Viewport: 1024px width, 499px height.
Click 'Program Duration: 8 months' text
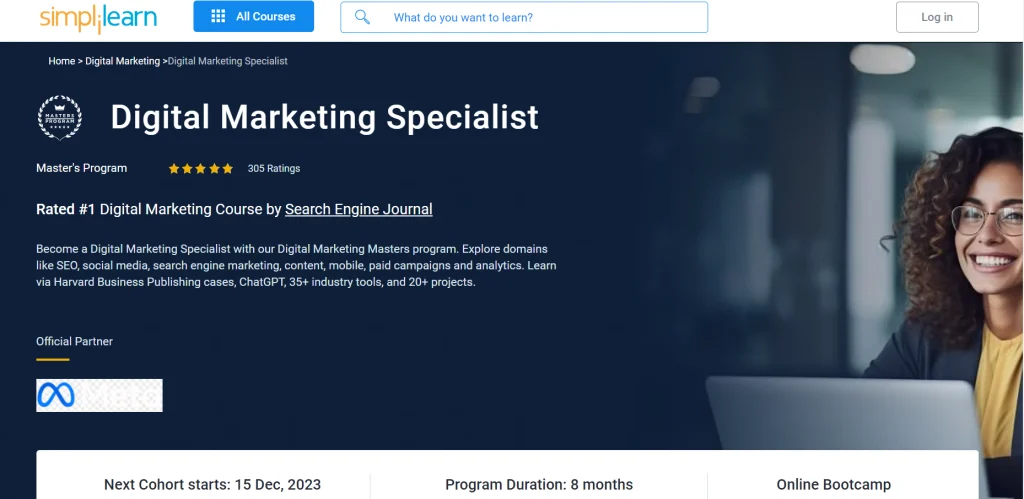(539, 485)
